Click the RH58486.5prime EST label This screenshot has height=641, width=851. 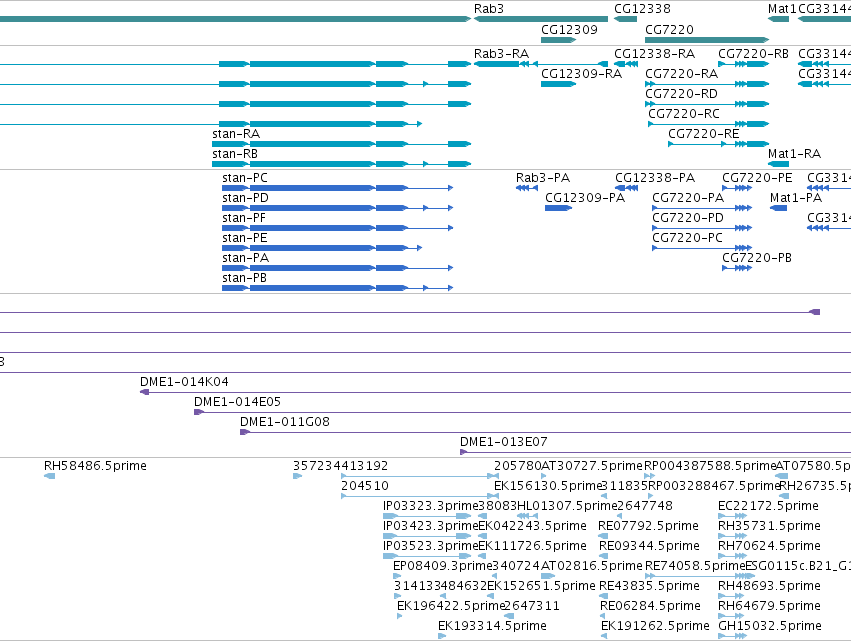click(x=95, y=466)
